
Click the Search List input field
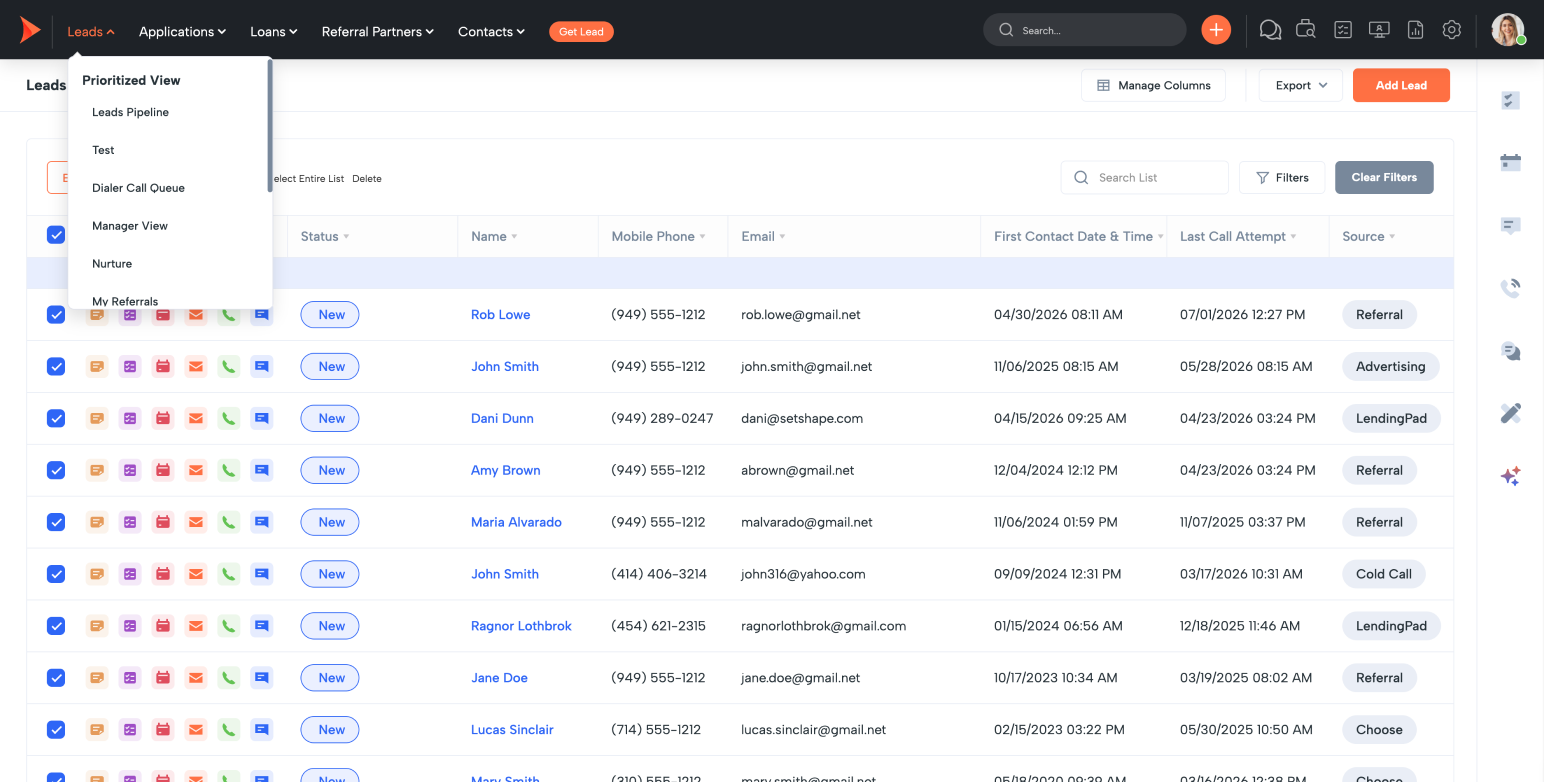(1144, 177)
